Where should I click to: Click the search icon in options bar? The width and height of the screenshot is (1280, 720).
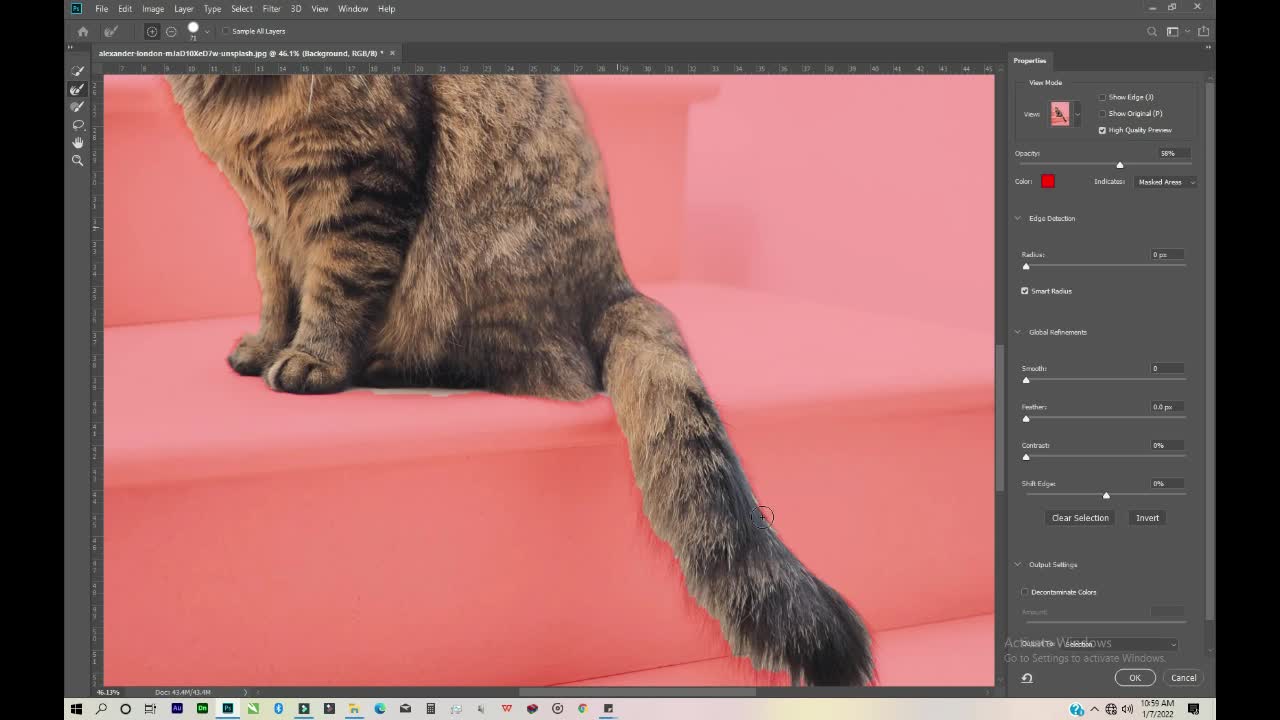1152,32
